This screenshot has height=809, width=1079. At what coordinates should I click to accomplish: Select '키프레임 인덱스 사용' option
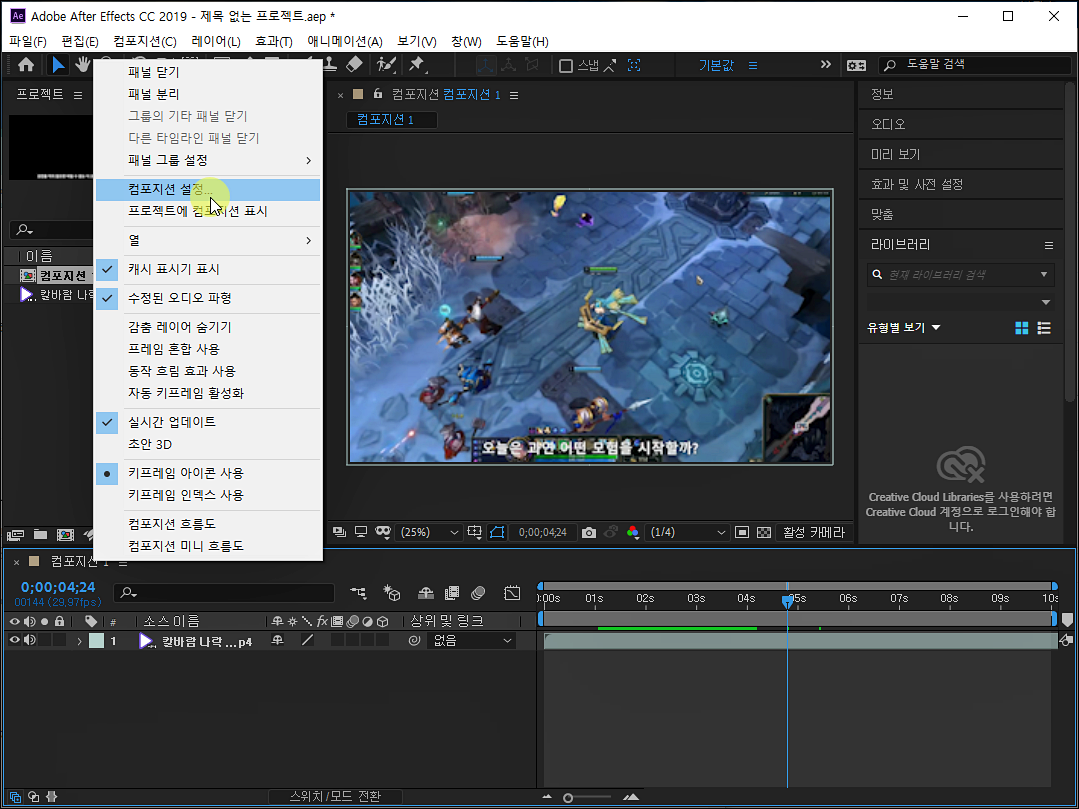186,495
